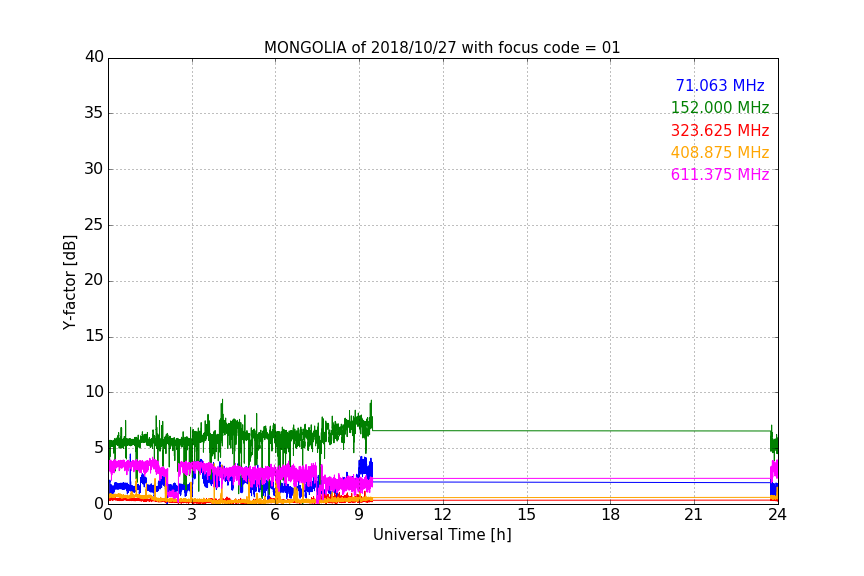Click the 323.625 MHz legend entry
The width and height of the screenshot is (864, 576).
719,131
